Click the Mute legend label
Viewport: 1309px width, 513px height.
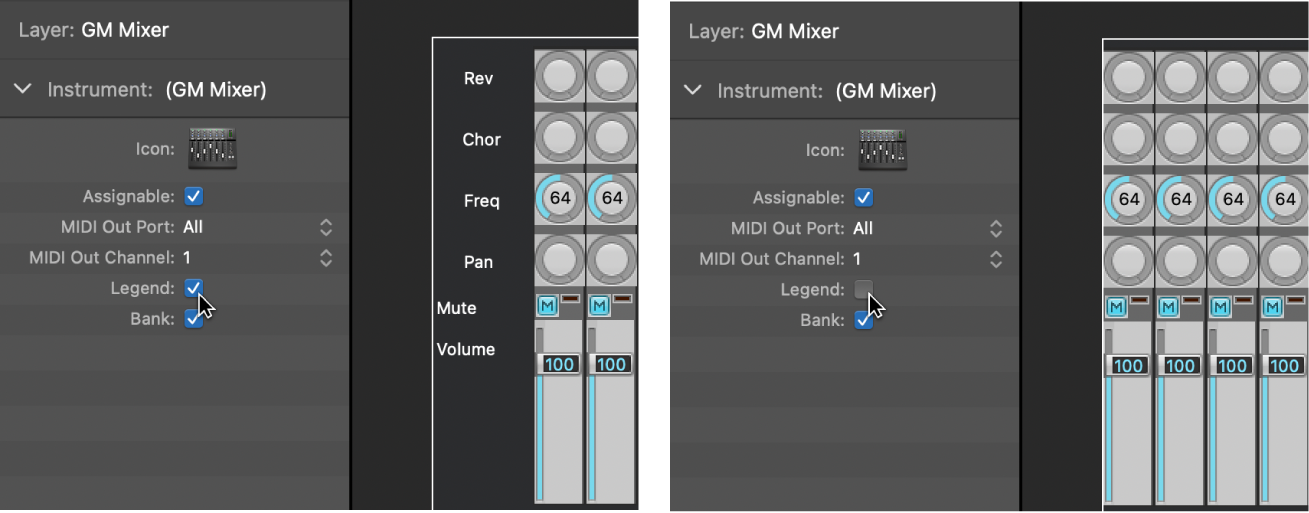tap(456, 308)
